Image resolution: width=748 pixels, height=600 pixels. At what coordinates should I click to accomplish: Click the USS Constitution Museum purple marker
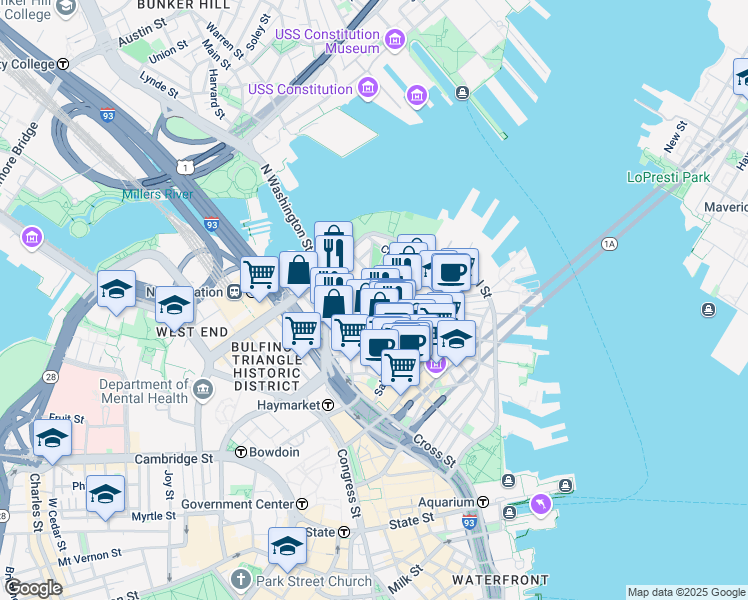click(395, 40)
